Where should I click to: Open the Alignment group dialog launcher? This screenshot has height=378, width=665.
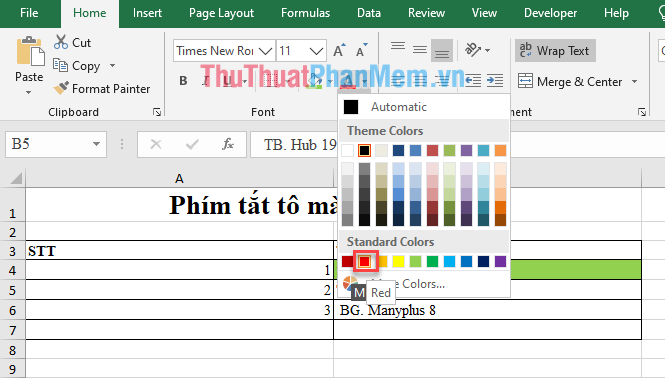pyautogui.click(x=642, y=112)
